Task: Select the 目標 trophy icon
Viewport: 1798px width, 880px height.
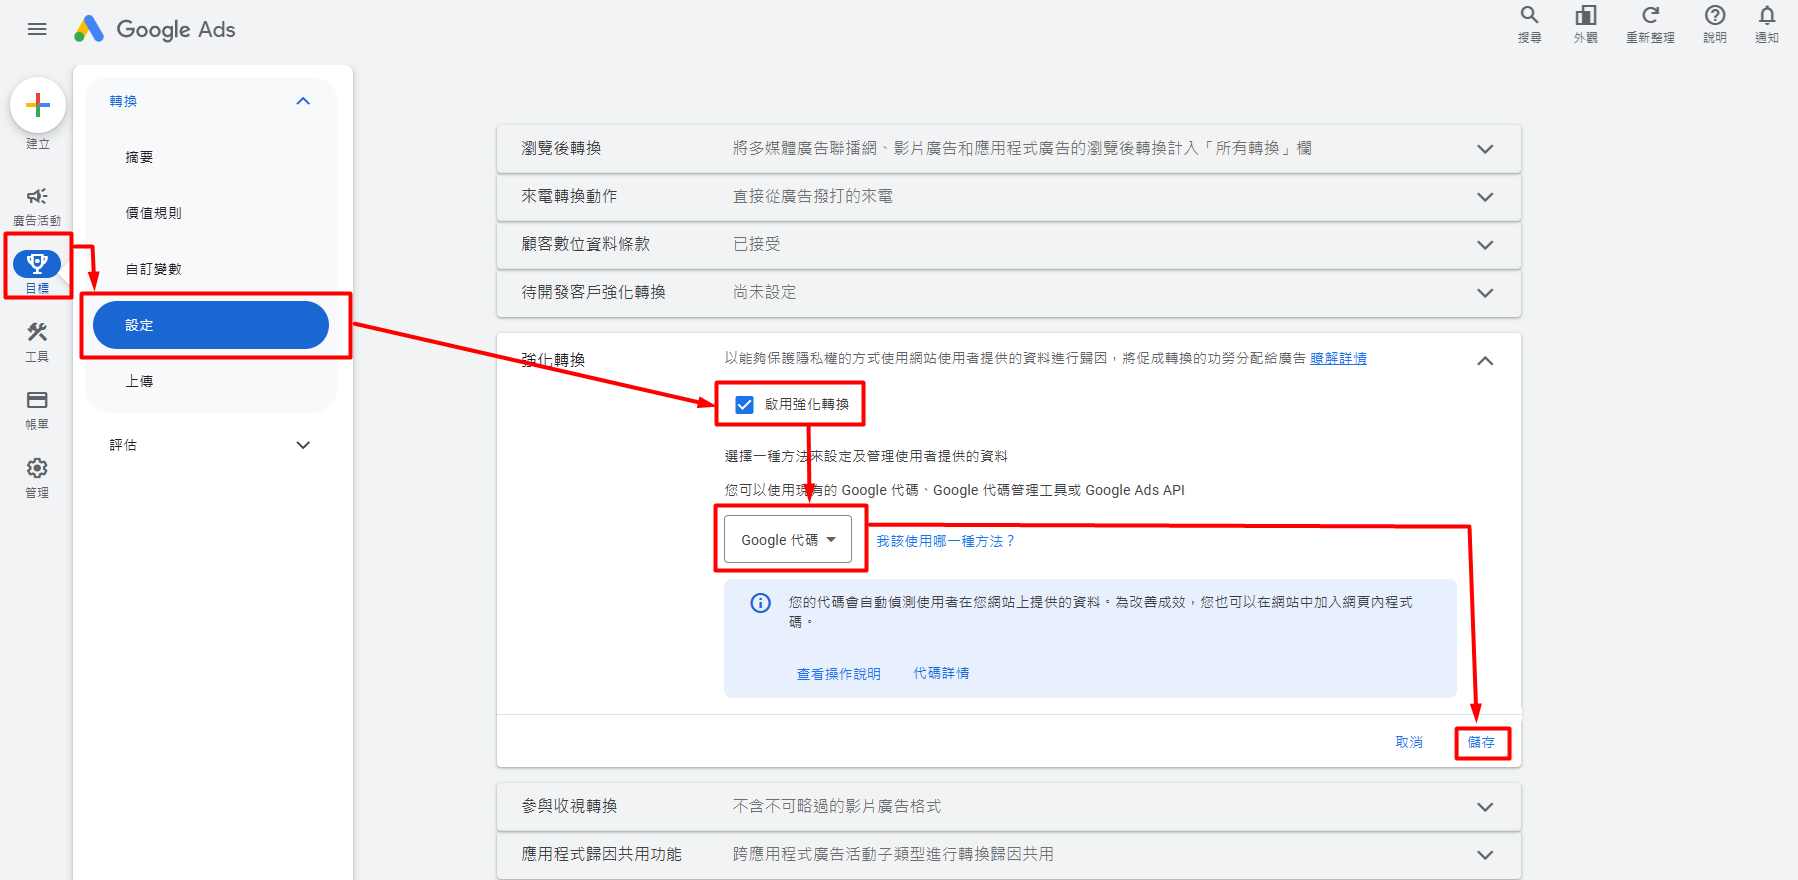Action: [x=37, y=264]
